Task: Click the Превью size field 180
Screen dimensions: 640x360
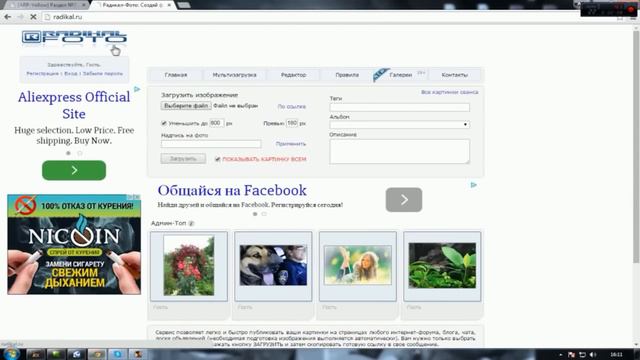Action: pyautogui.click(x=292, y=123)
